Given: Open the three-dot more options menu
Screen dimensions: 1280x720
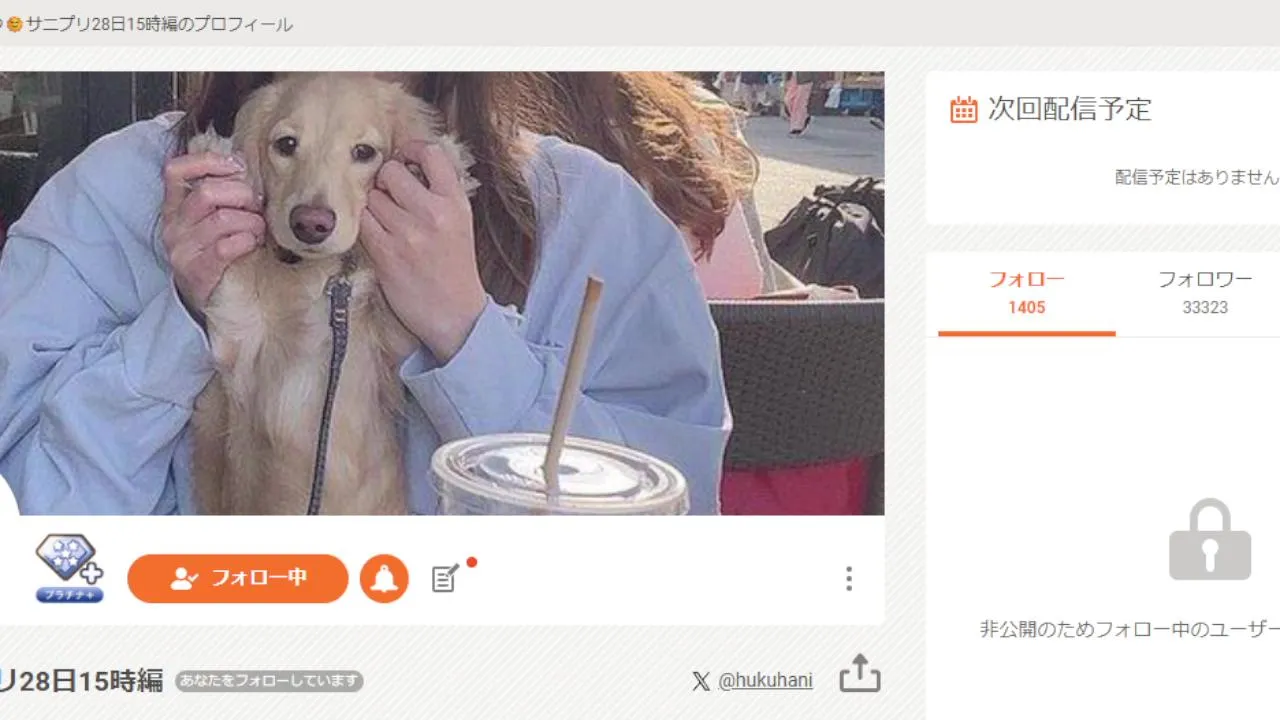Looking at the screenshot, I should tap(848, 579).
